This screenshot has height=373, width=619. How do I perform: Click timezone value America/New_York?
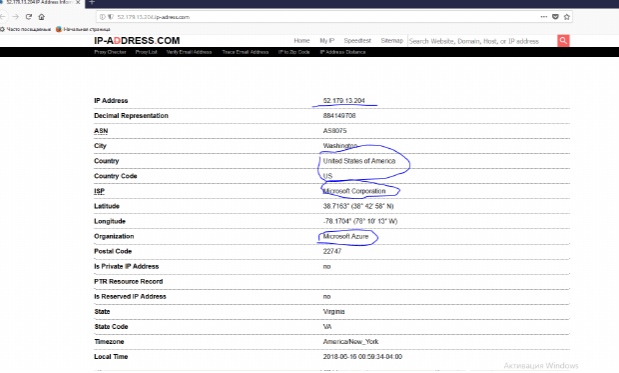[351, 342]
